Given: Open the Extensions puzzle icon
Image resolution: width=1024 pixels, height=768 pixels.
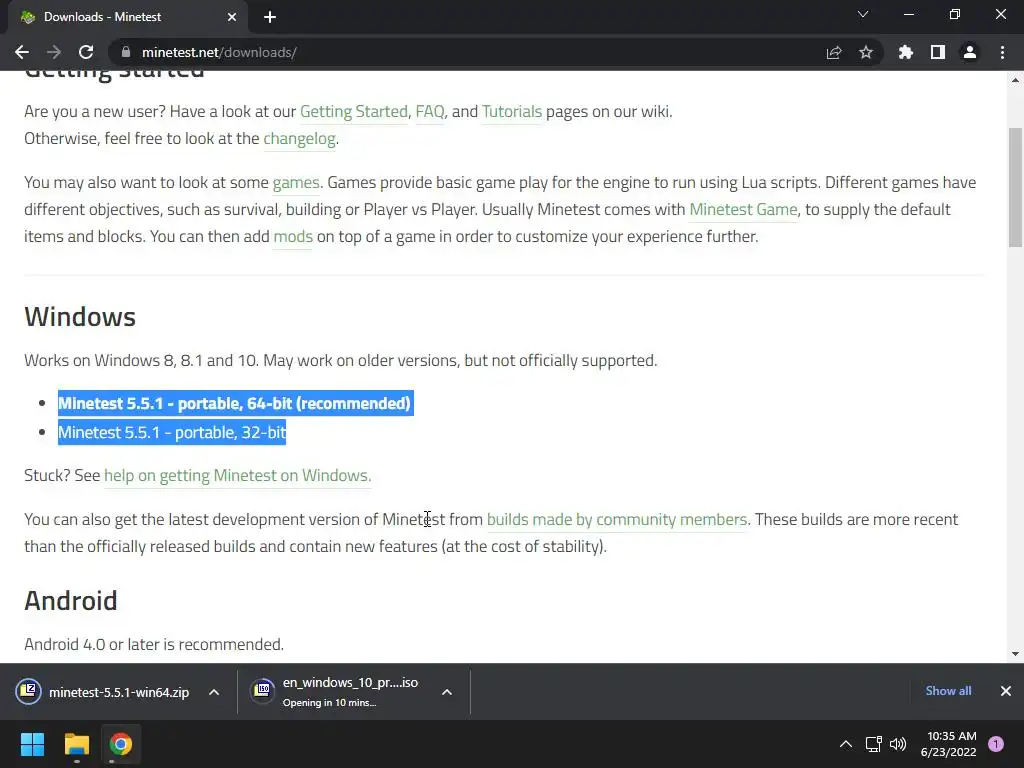Looking at the screenshot, I should (906, 52).
